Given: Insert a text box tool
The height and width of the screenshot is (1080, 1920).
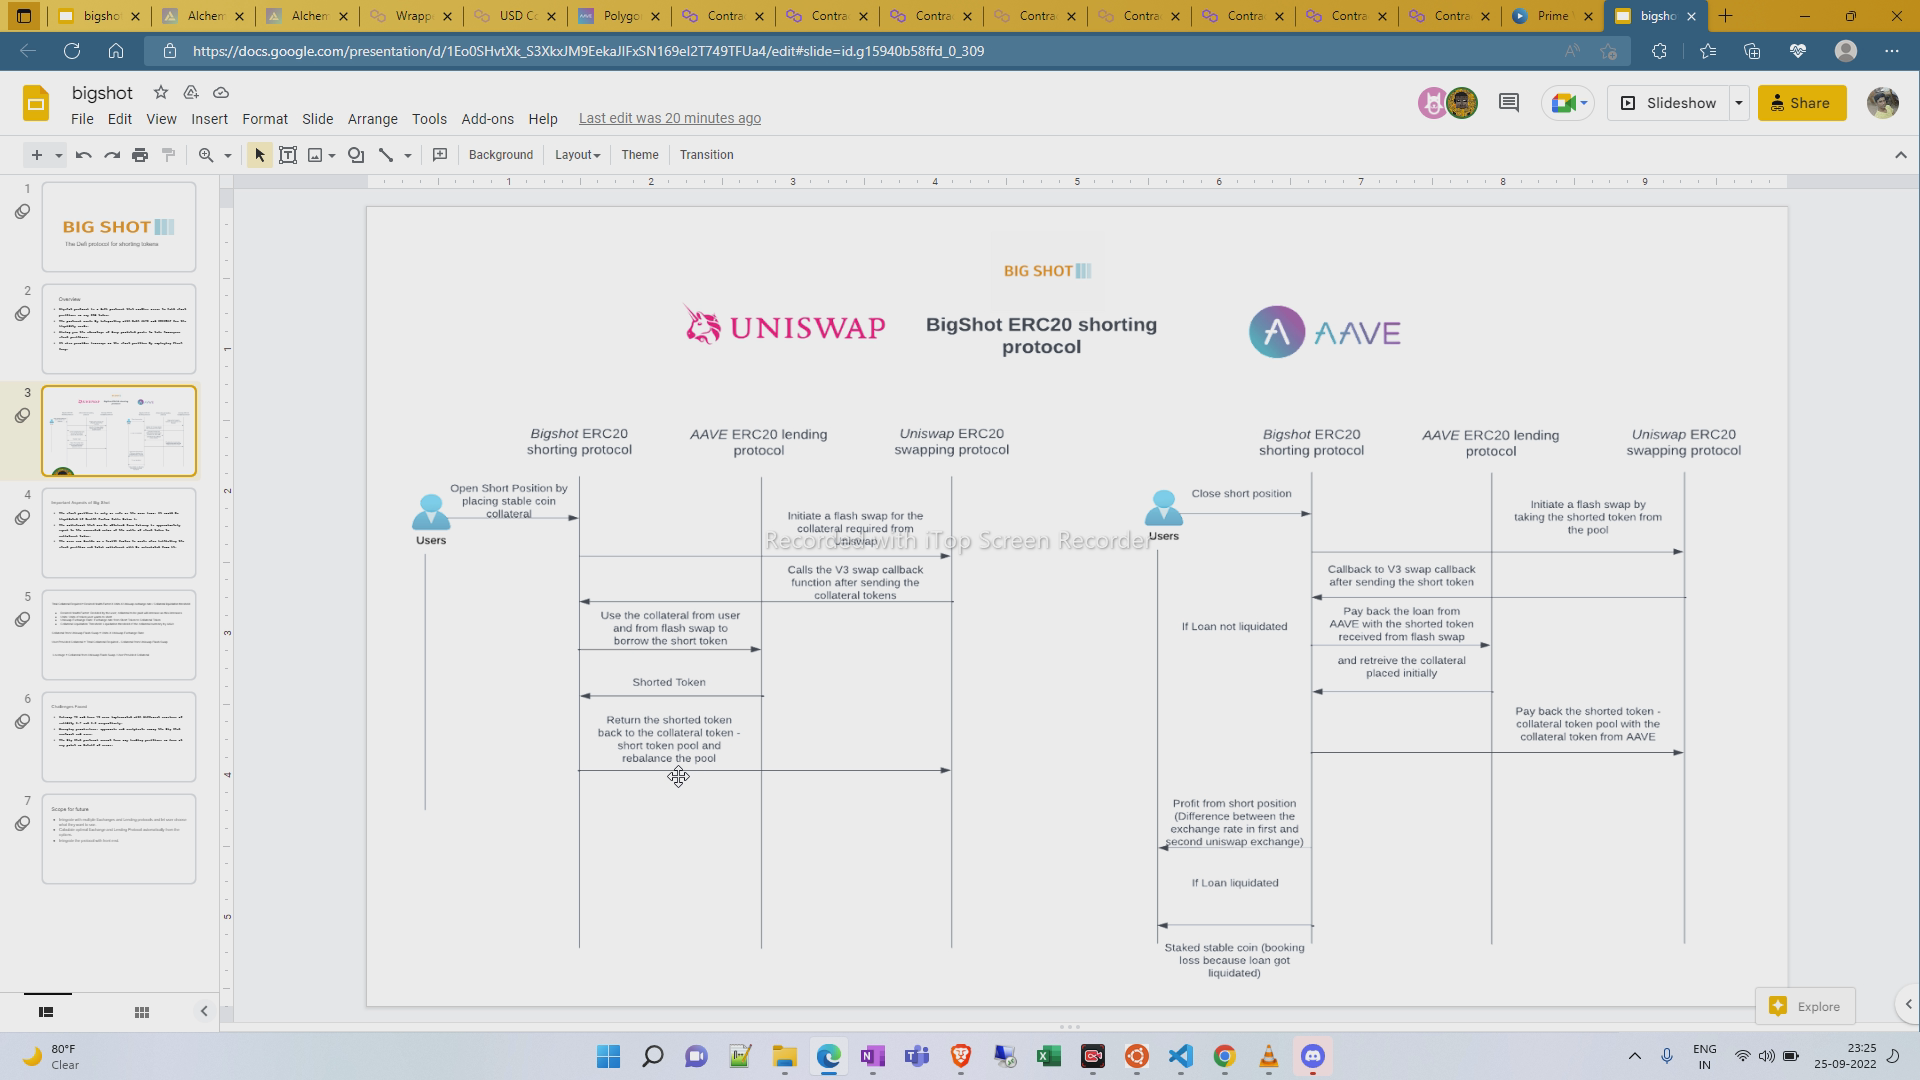Looking at the screenshot, I should [x=288, y=155].
